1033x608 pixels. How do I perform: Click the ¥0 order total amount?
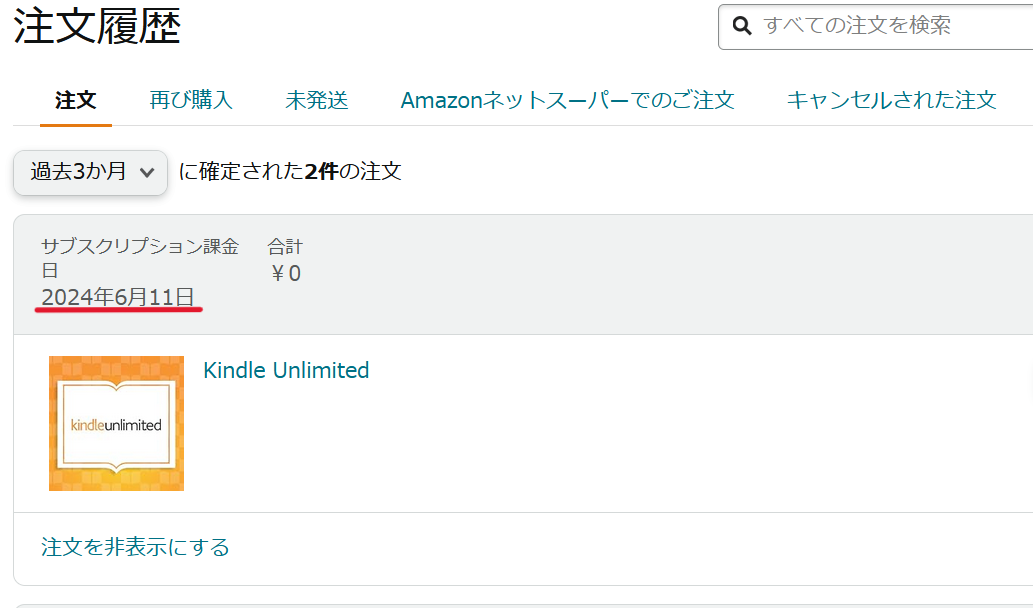point(286,273)
